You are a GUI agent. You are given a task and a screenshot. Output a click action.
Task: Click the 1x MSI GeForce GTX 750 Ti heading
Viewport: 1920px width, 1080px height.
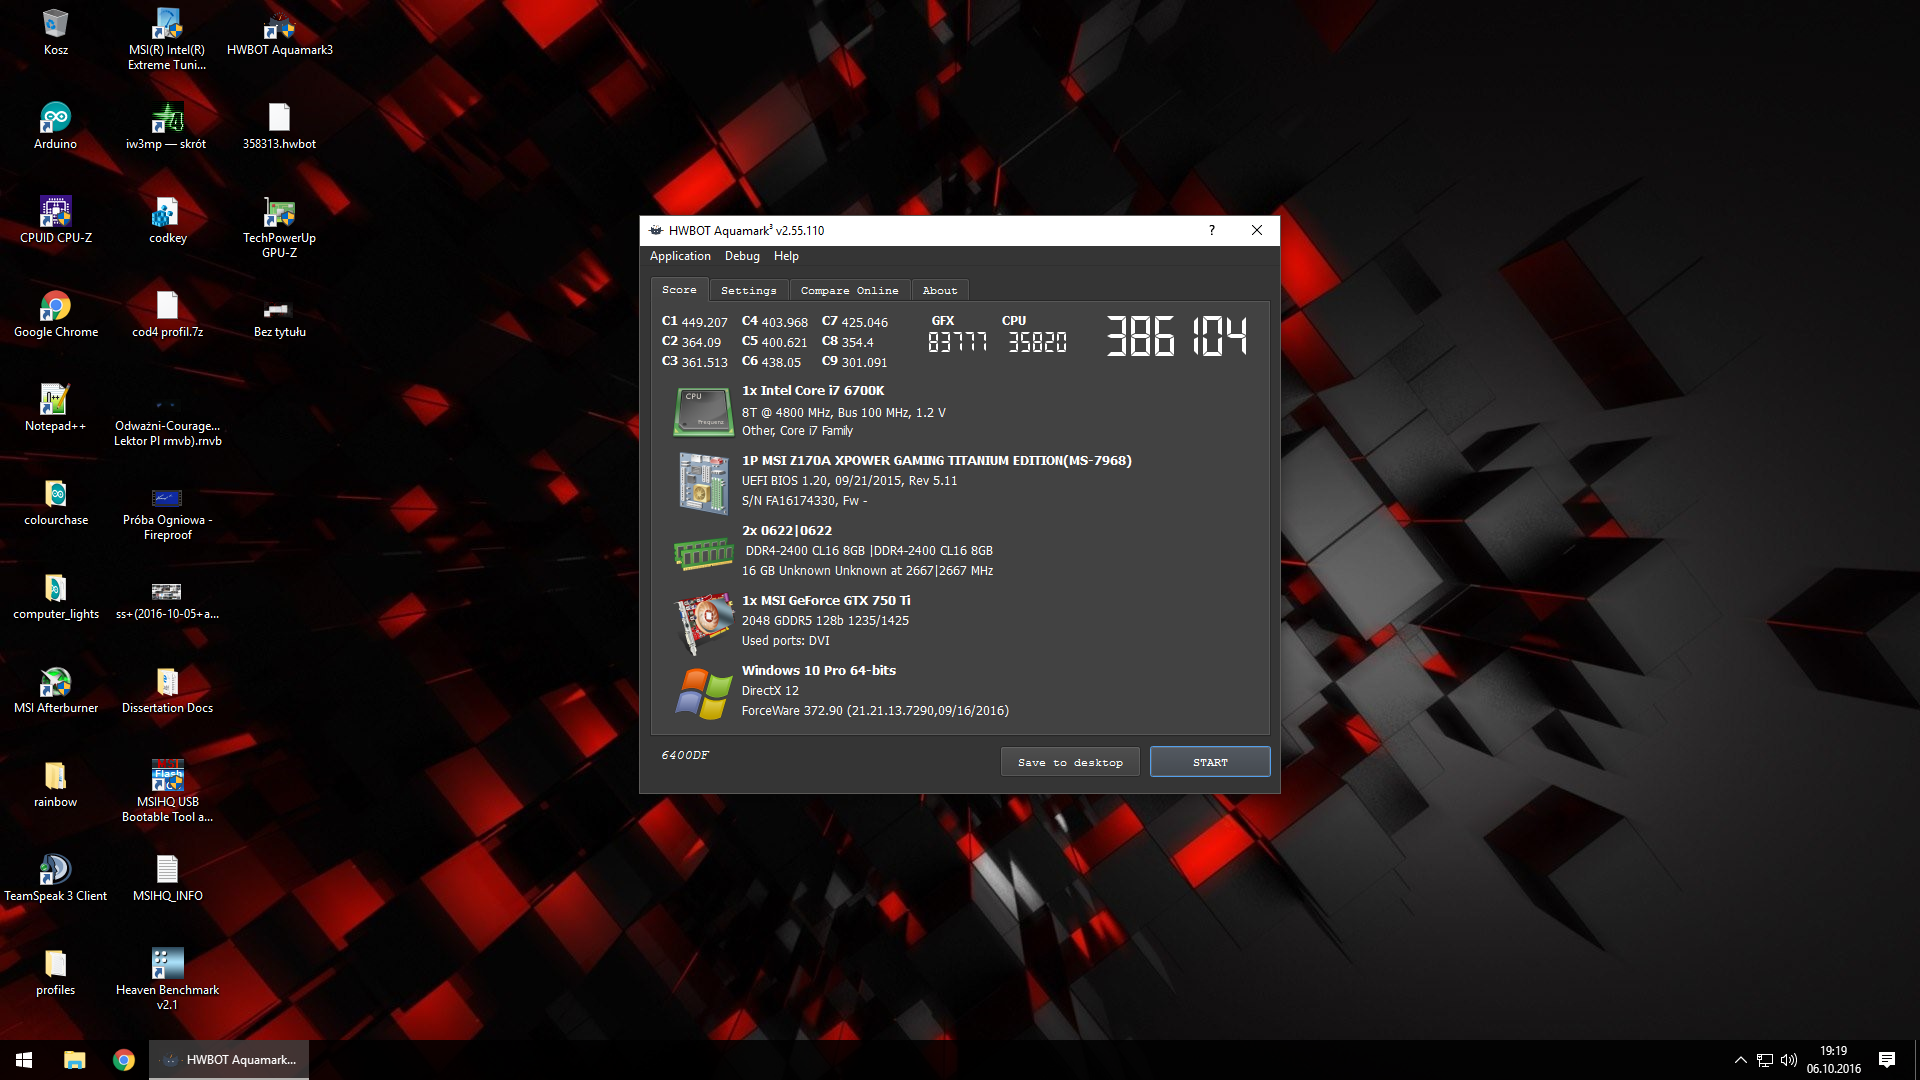[x=826, y=601]
